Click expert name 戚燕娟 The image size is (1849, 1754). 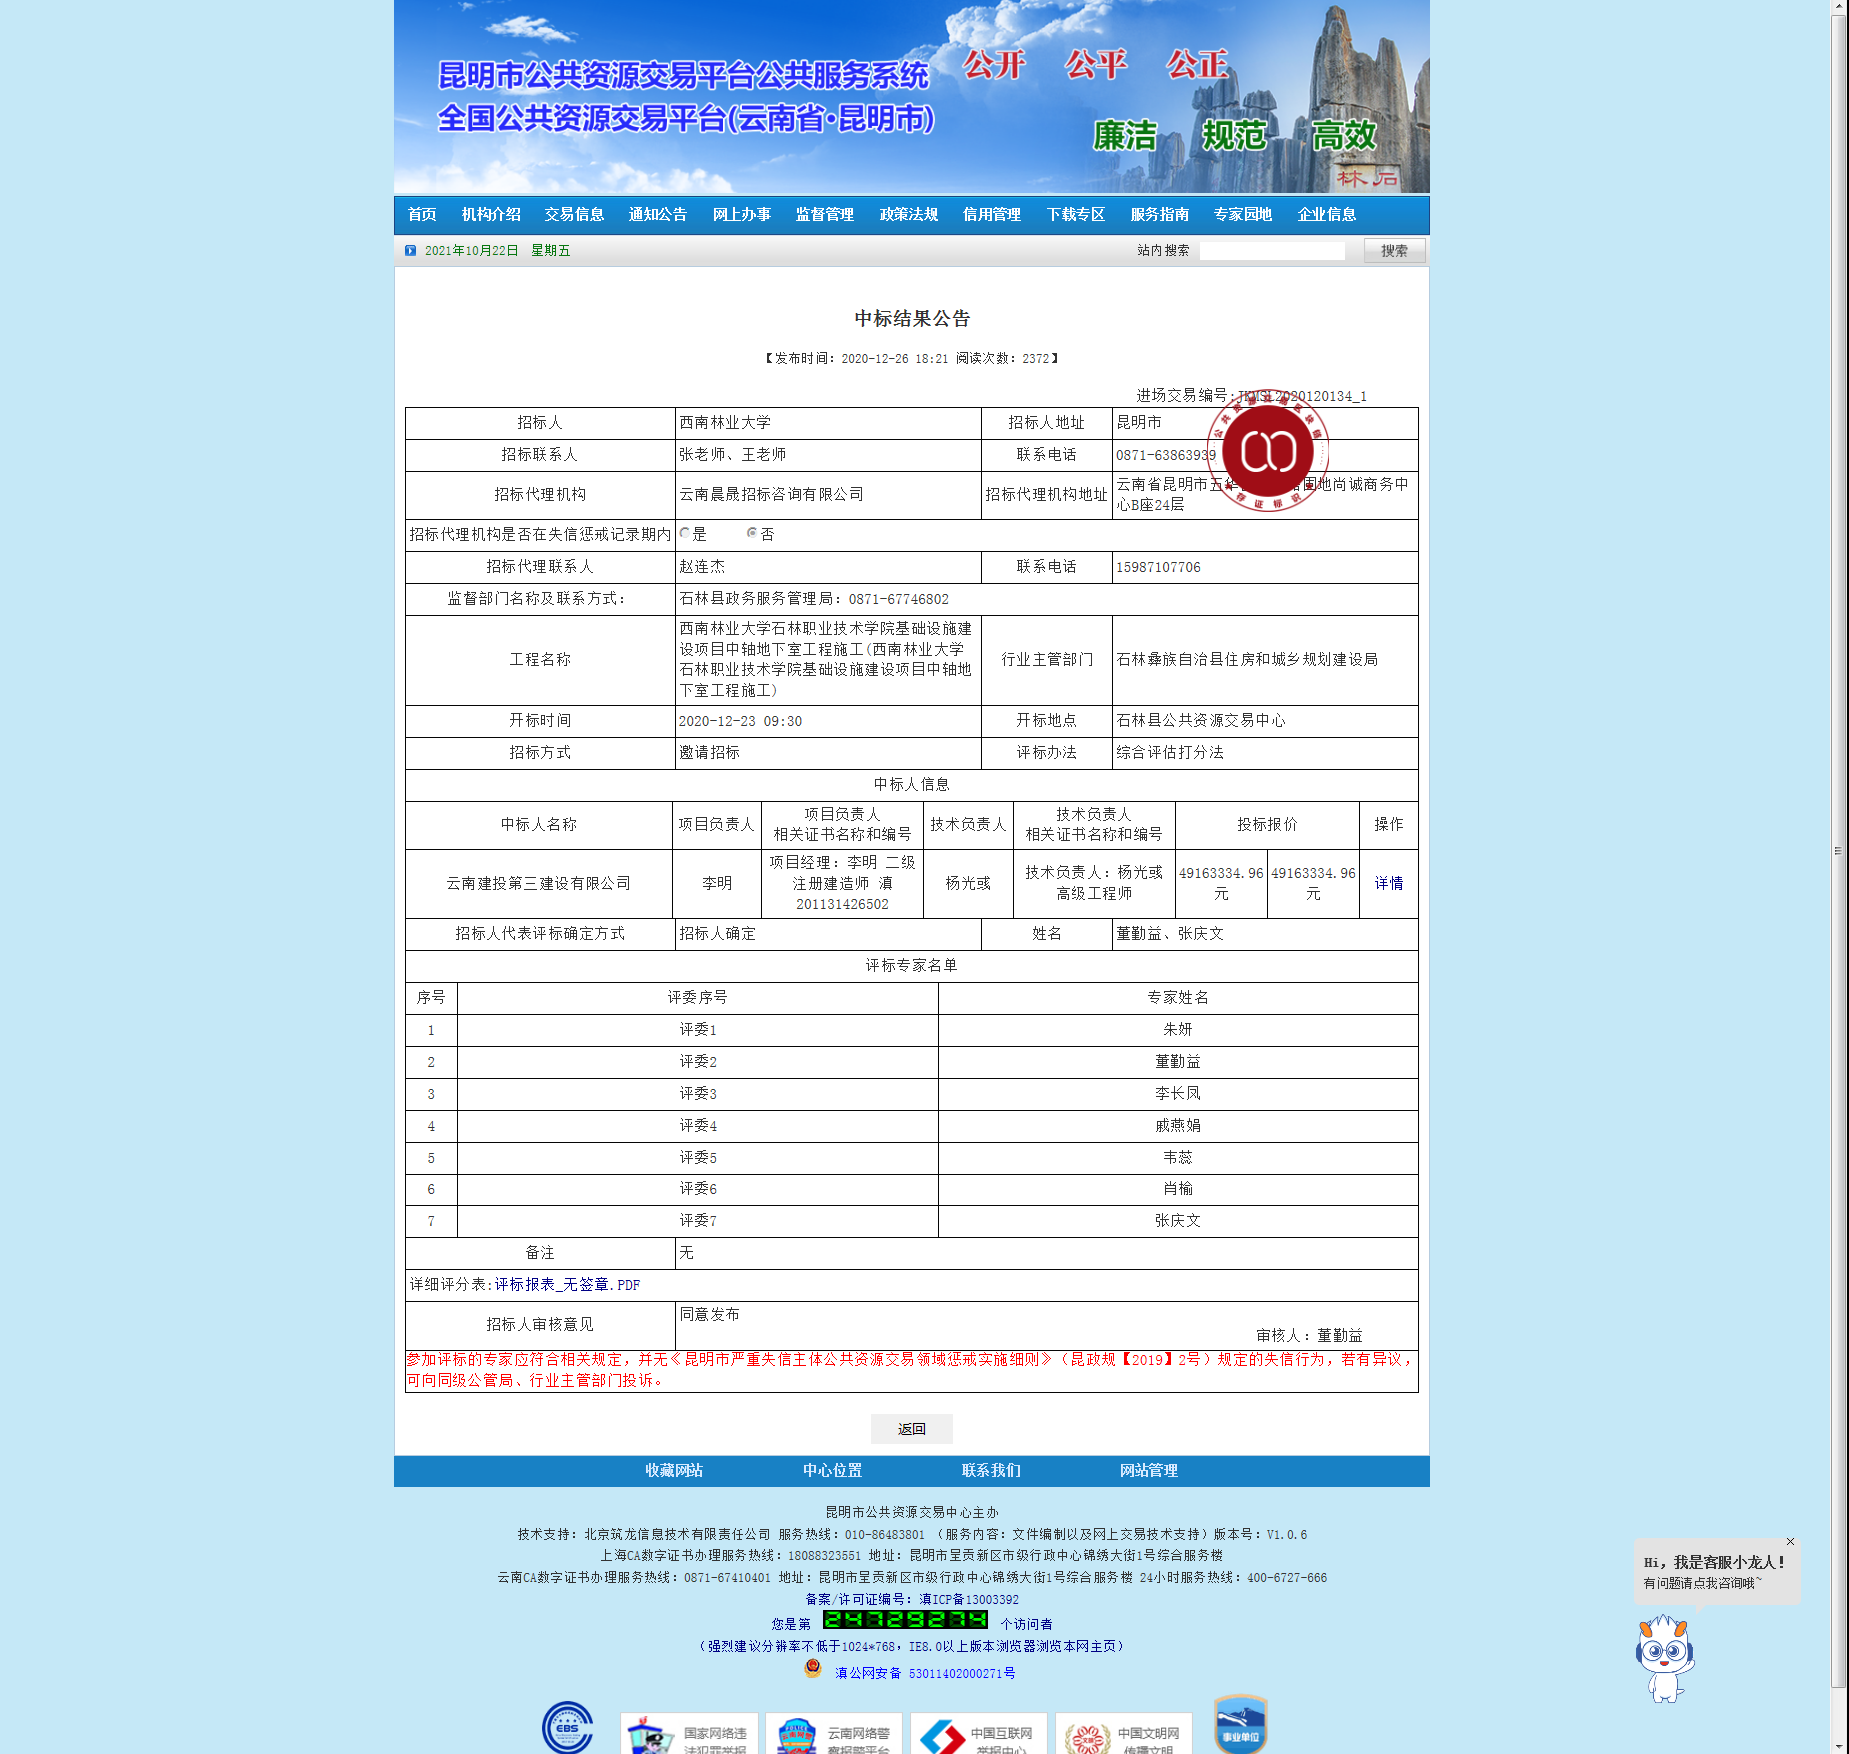[x=1178, y=1126]
